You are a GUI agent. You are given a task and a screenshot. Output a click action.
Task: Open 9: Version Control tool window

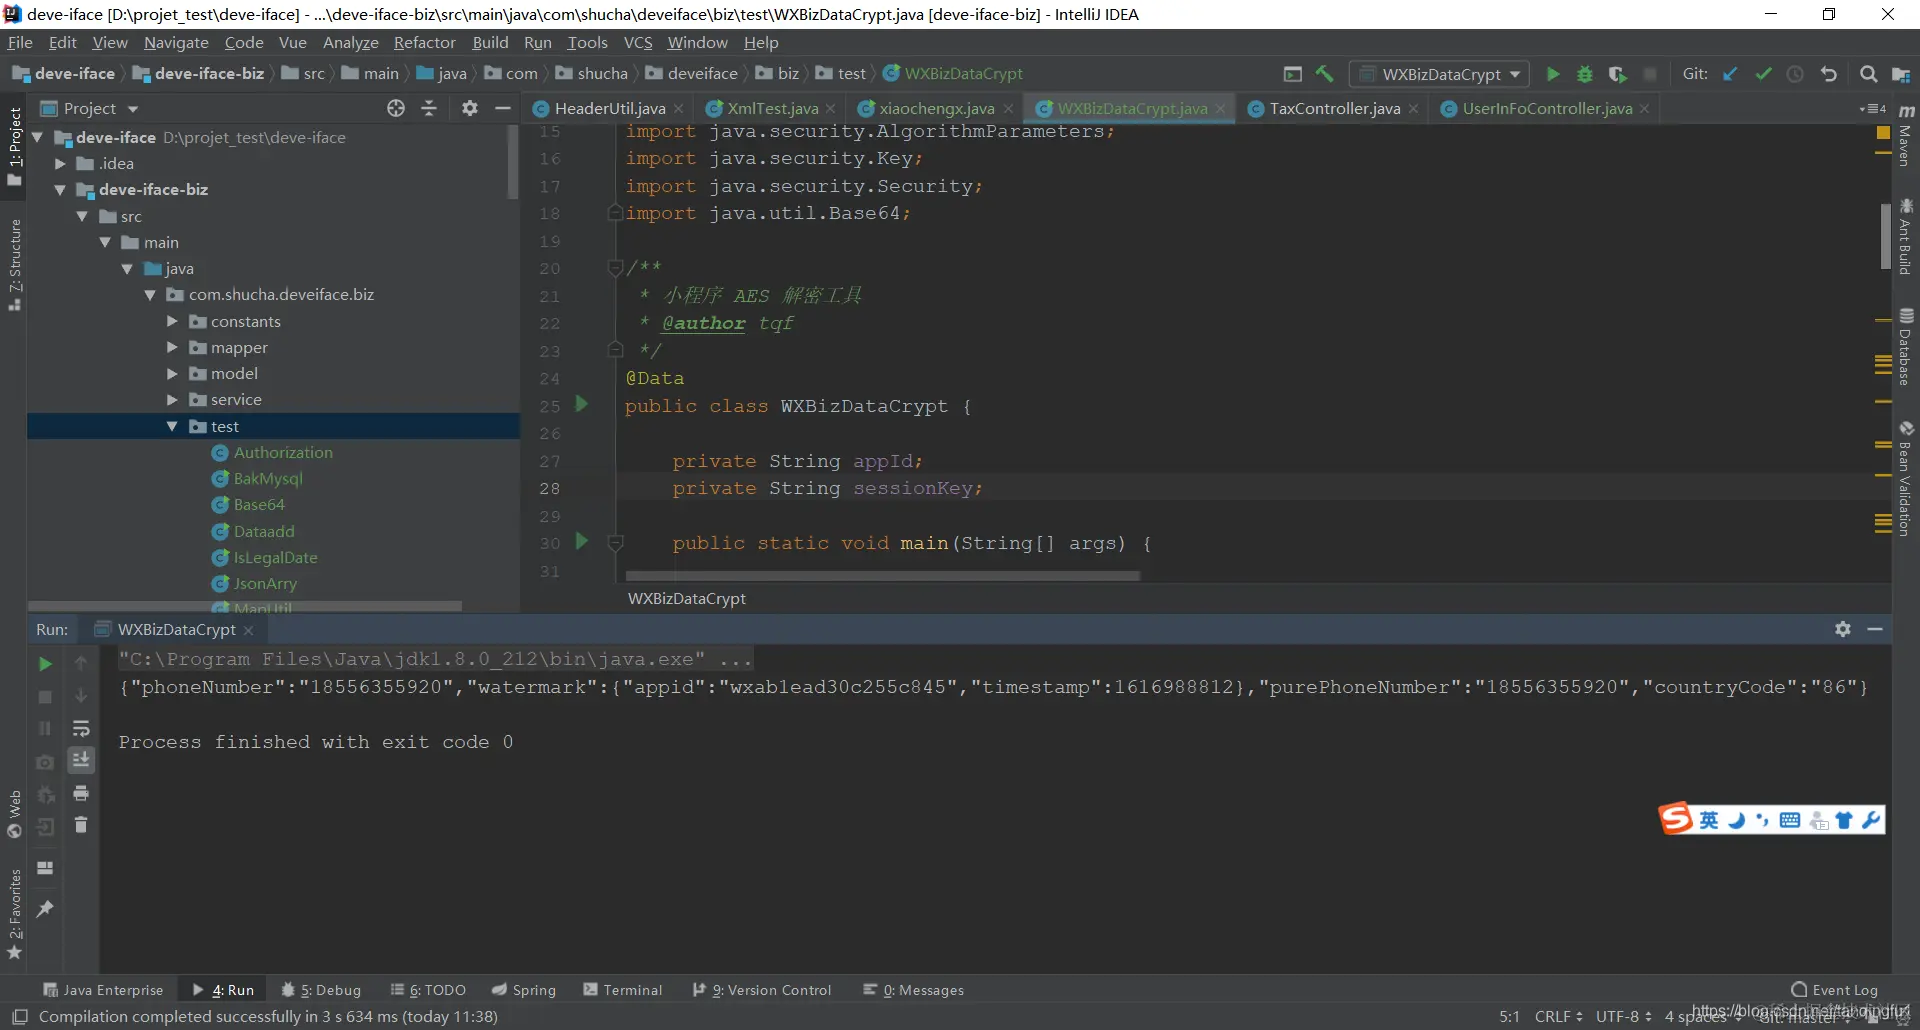[x=762, y=990]
